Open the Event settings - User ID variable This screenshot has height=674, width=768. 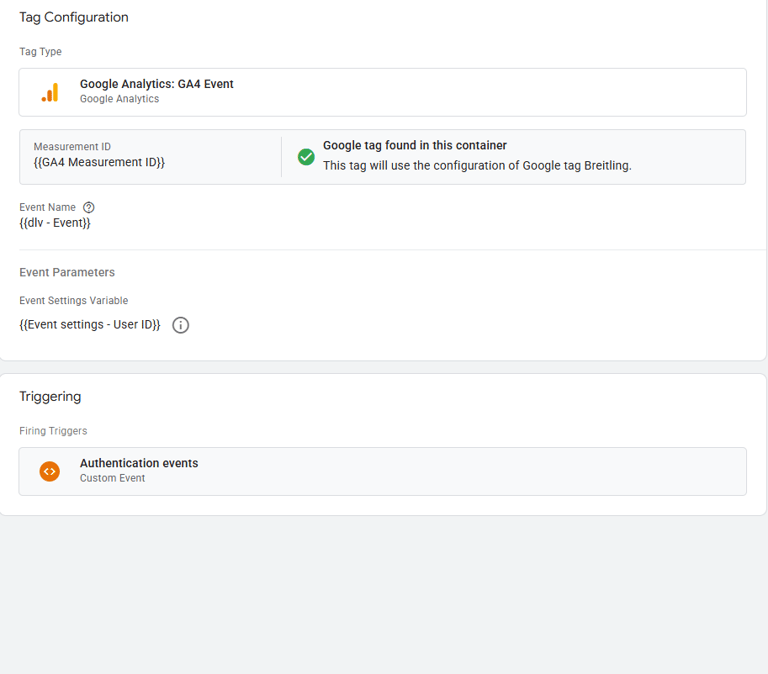(90, 325)
